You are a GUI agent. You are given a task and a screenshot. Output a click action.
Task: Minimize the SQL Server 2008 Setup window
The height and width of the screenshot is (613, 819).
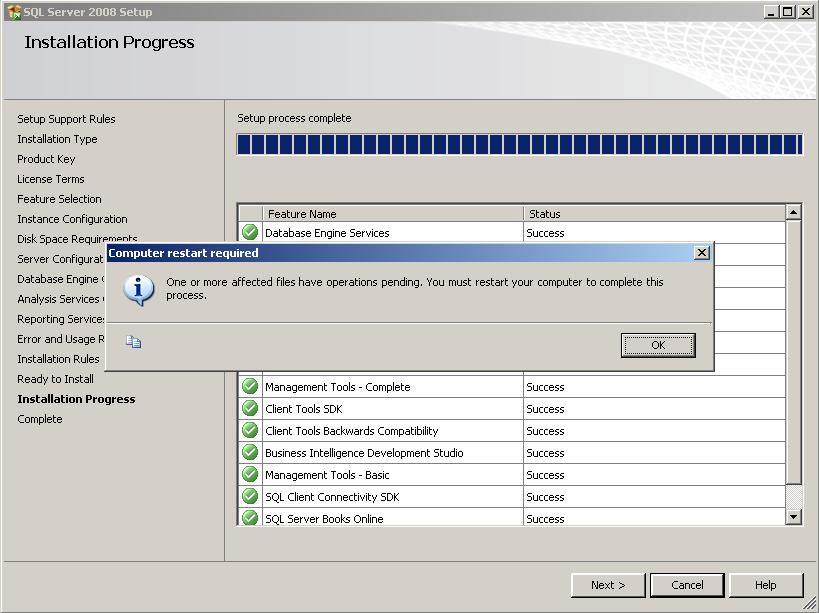tap(770, 11)
